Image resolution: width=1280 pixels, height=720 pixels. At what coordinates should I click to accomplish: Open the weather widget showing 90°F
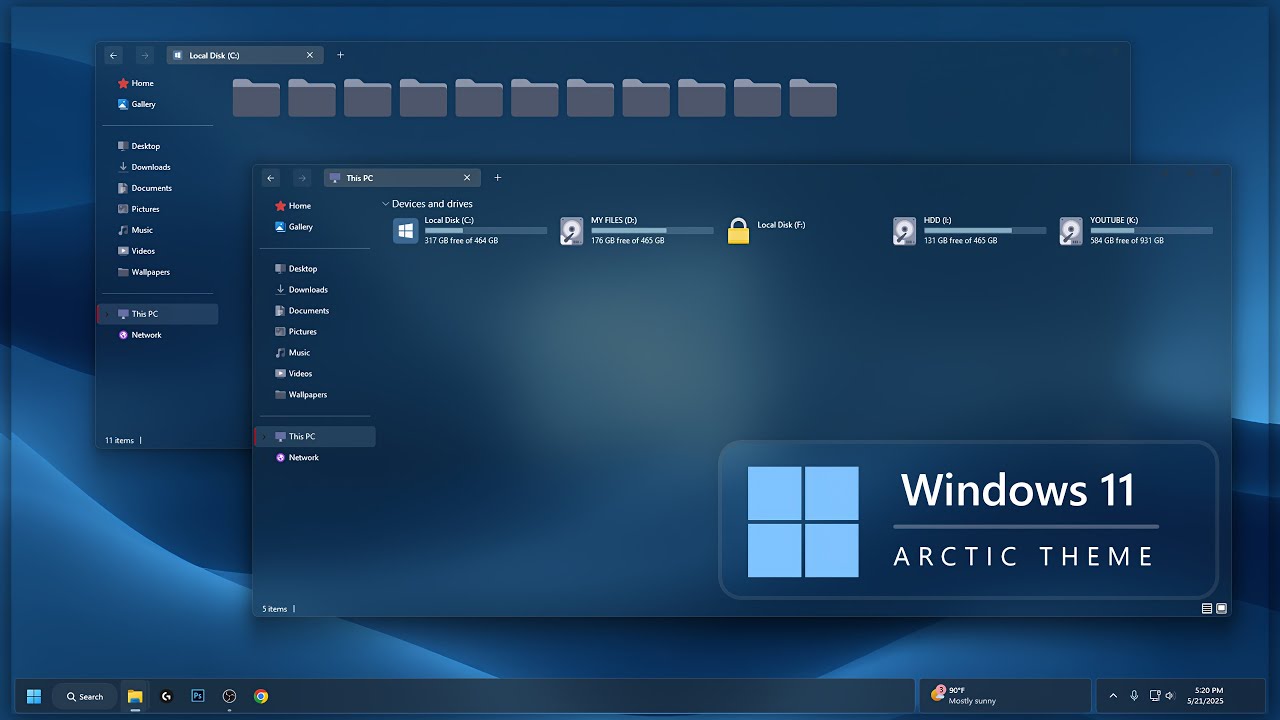tap(1004, 695)
